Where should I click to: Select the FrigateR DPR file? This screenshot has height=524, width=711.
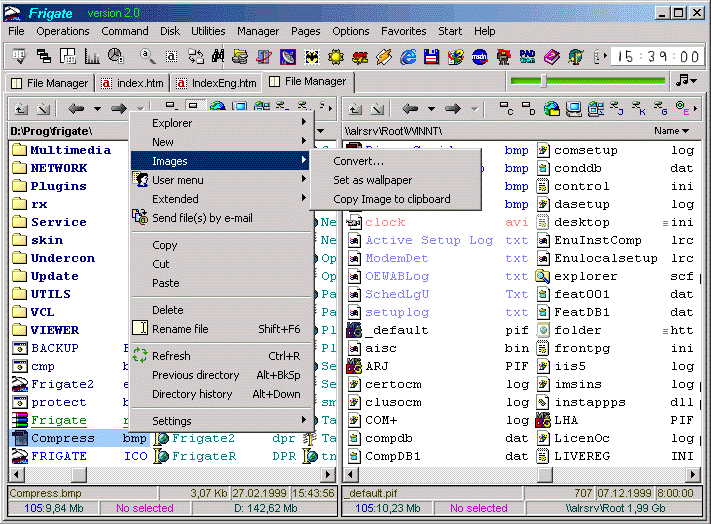click(x=225, y=456)
